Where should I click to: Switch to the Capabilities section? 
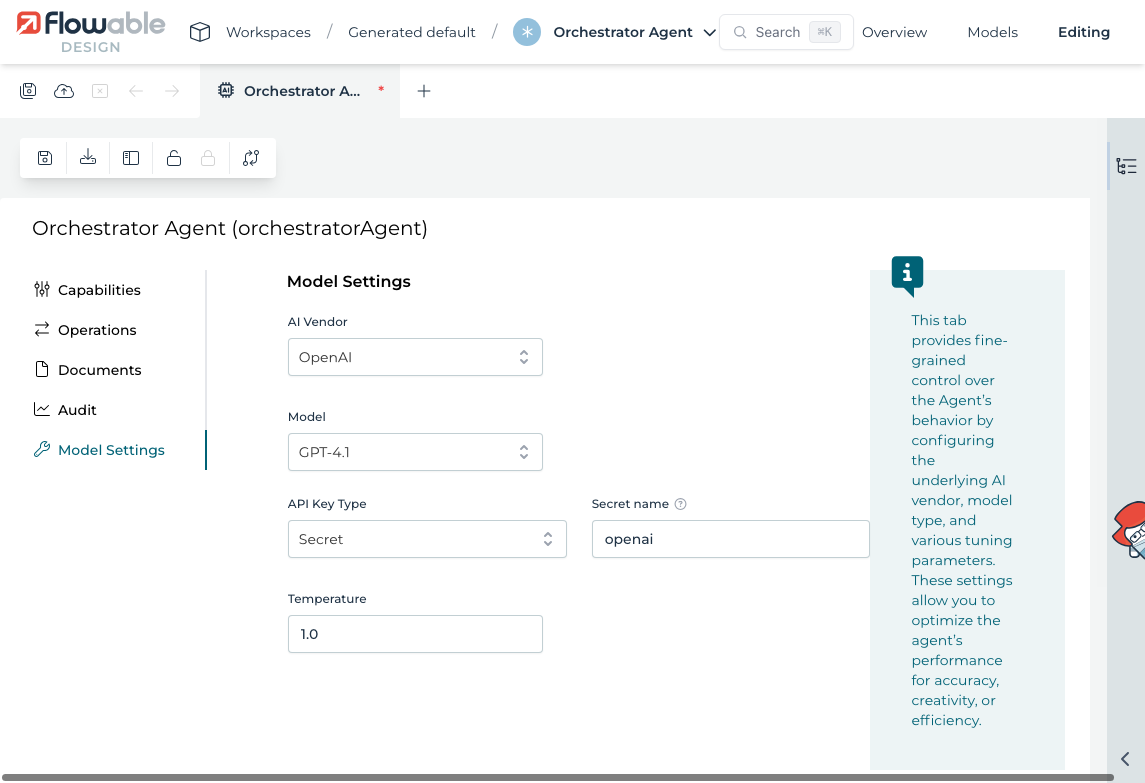pyautogui.click(x=99, y=290)
